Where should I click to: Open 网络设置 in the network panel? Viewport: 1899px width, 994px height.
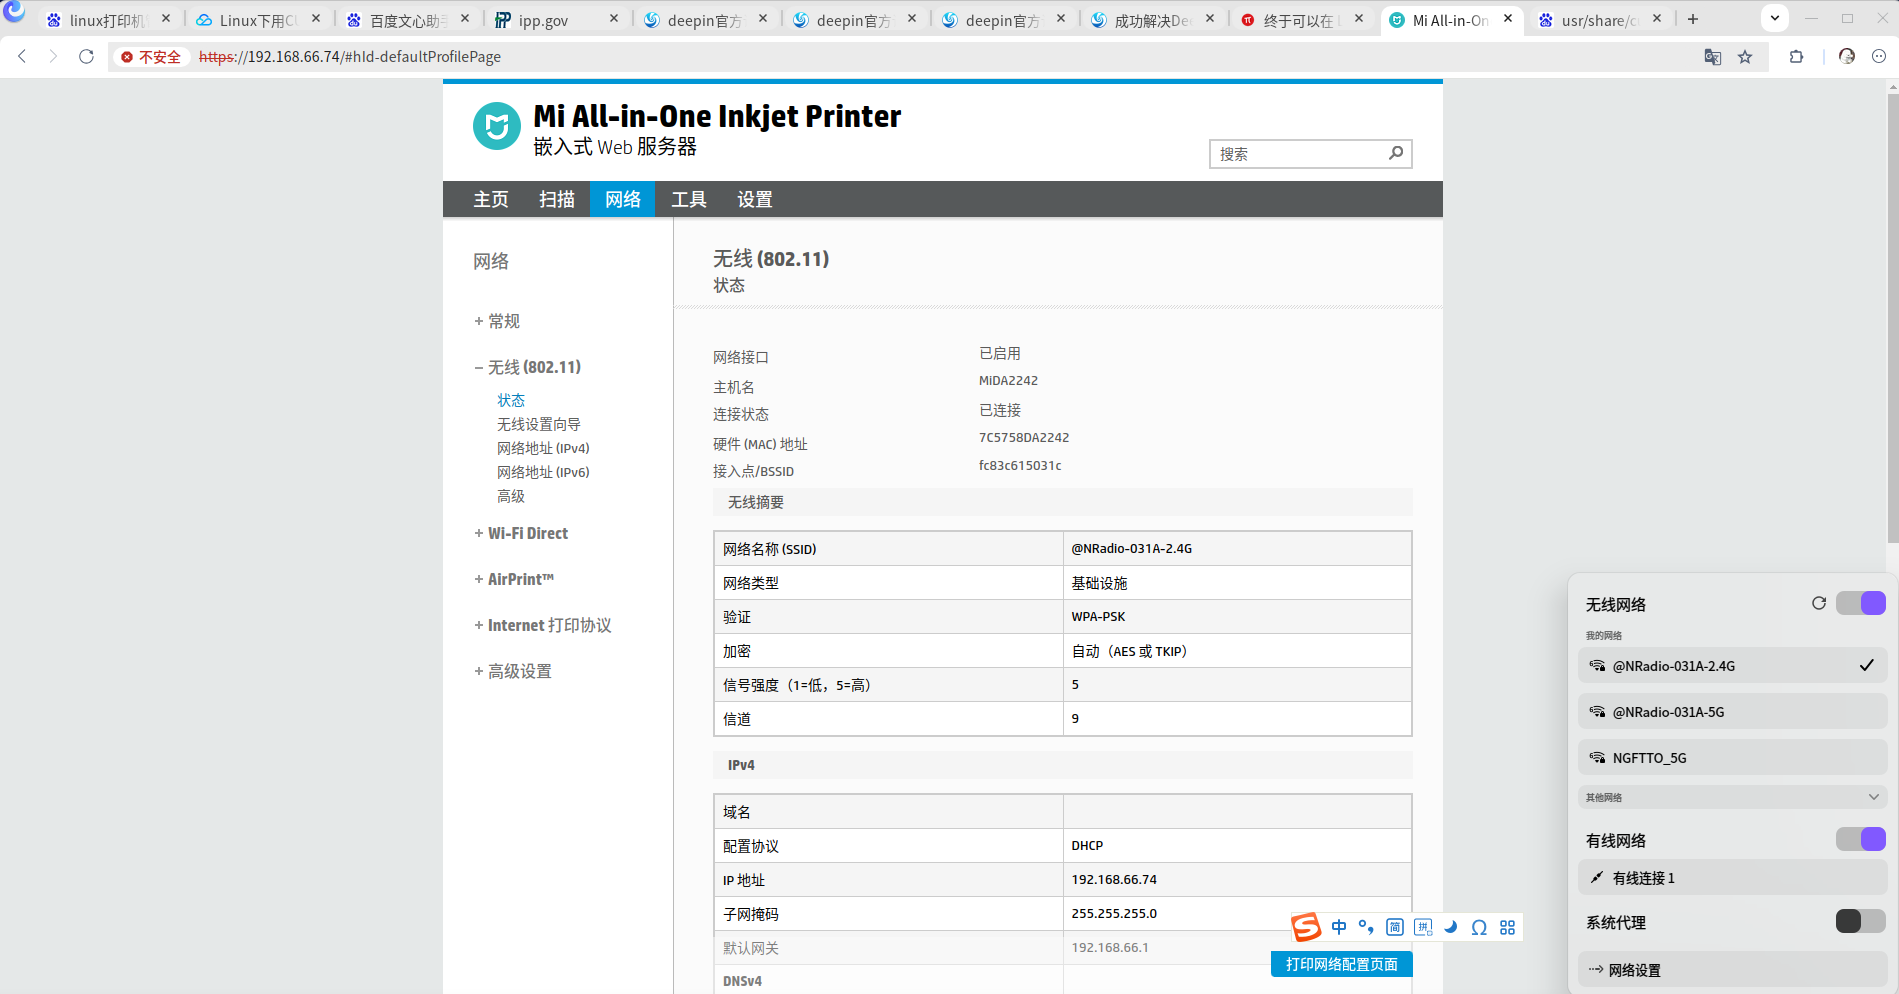[x=1733, y=969]
